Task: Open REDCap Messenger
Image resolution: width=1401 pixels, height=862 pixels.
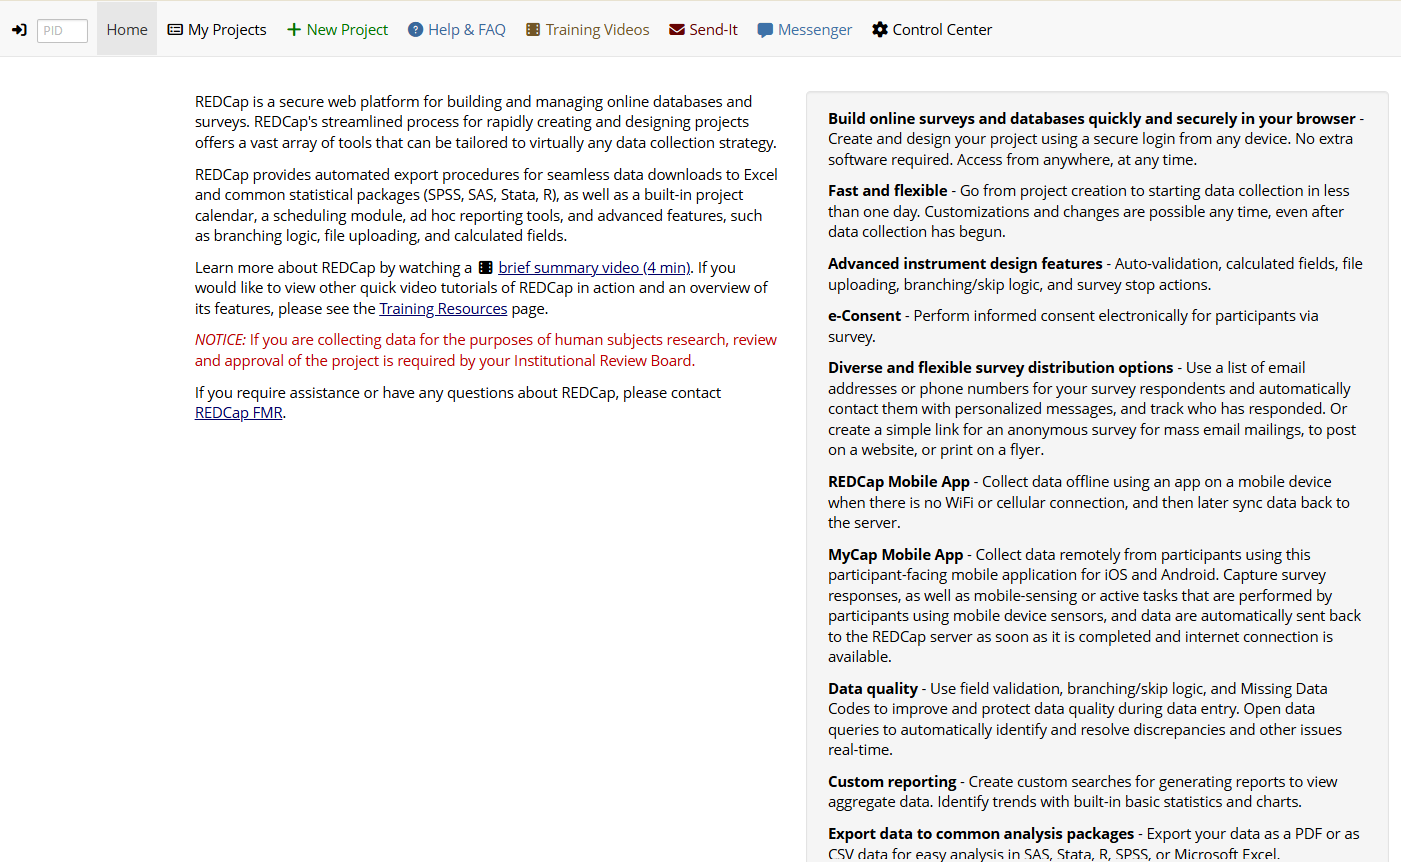Action: point(805,30)
